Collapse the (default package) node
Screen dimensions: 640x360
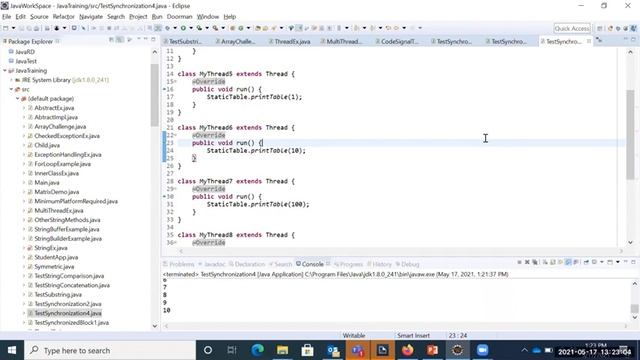coord(18,98)
